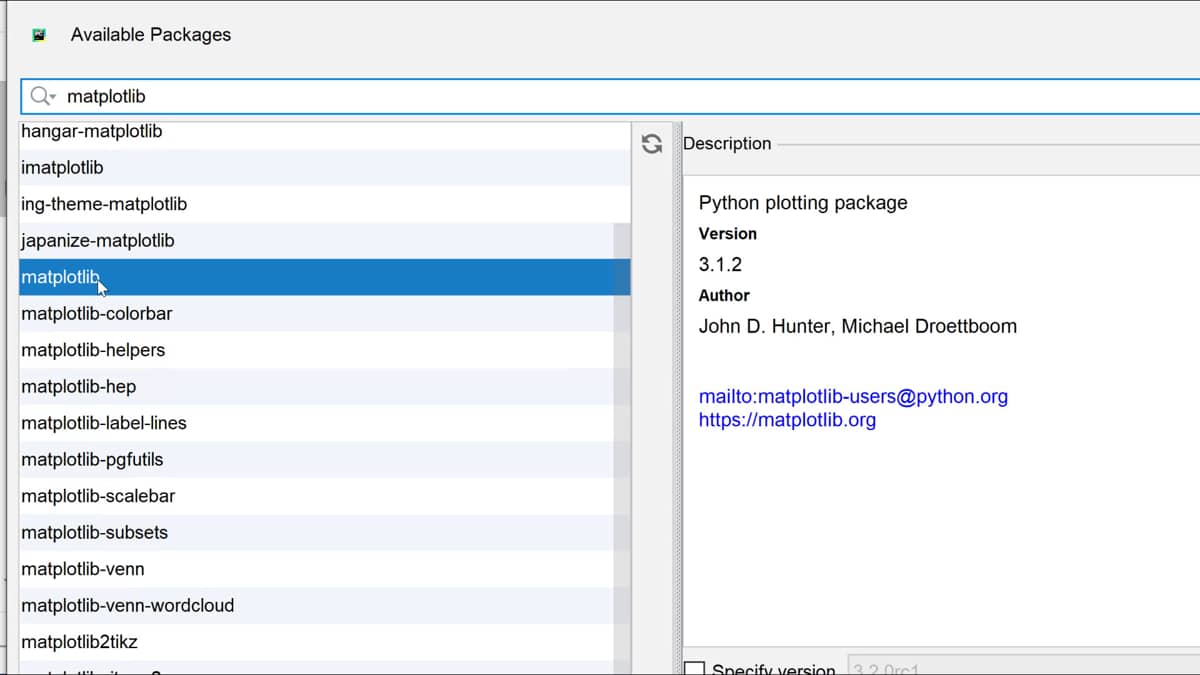This screenshot has height=675, width=1200.
Task: Select matplotlib2tikz package
Action: 325,642
